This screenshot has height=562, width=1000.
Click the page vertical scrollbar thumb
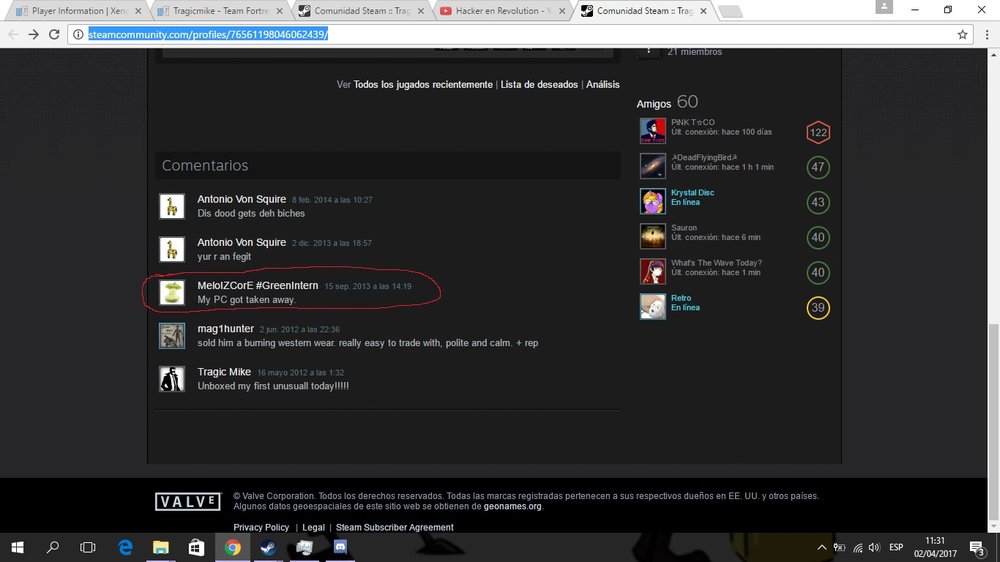(x=994, y=422)
